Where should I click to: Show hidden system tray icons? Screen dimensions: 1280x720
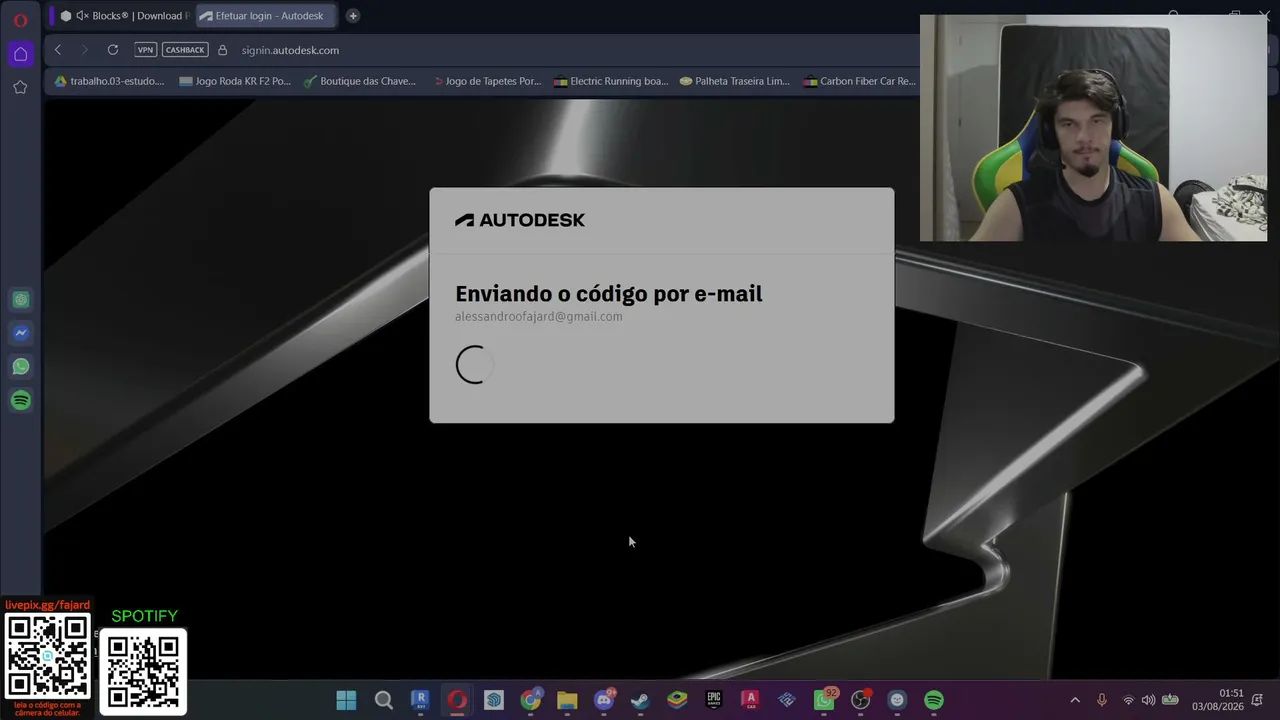point(1075,700)
